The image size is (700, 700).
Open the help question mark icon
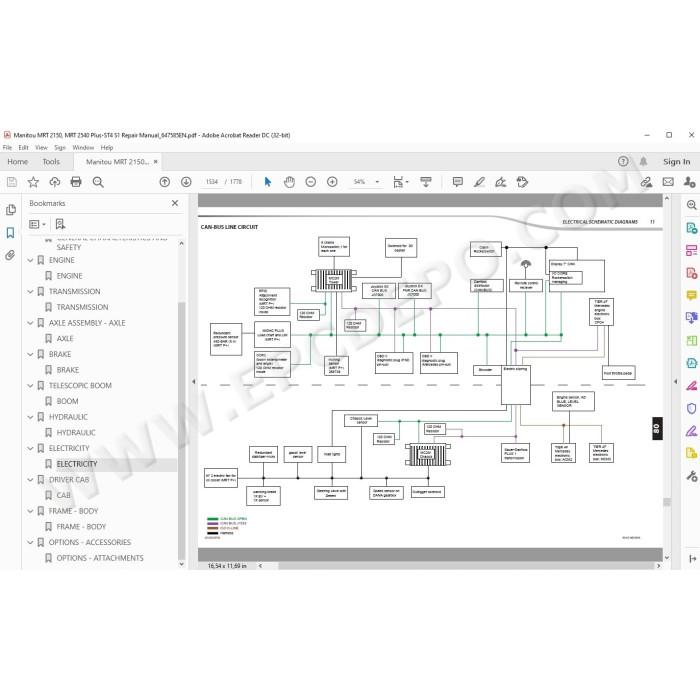623,162
